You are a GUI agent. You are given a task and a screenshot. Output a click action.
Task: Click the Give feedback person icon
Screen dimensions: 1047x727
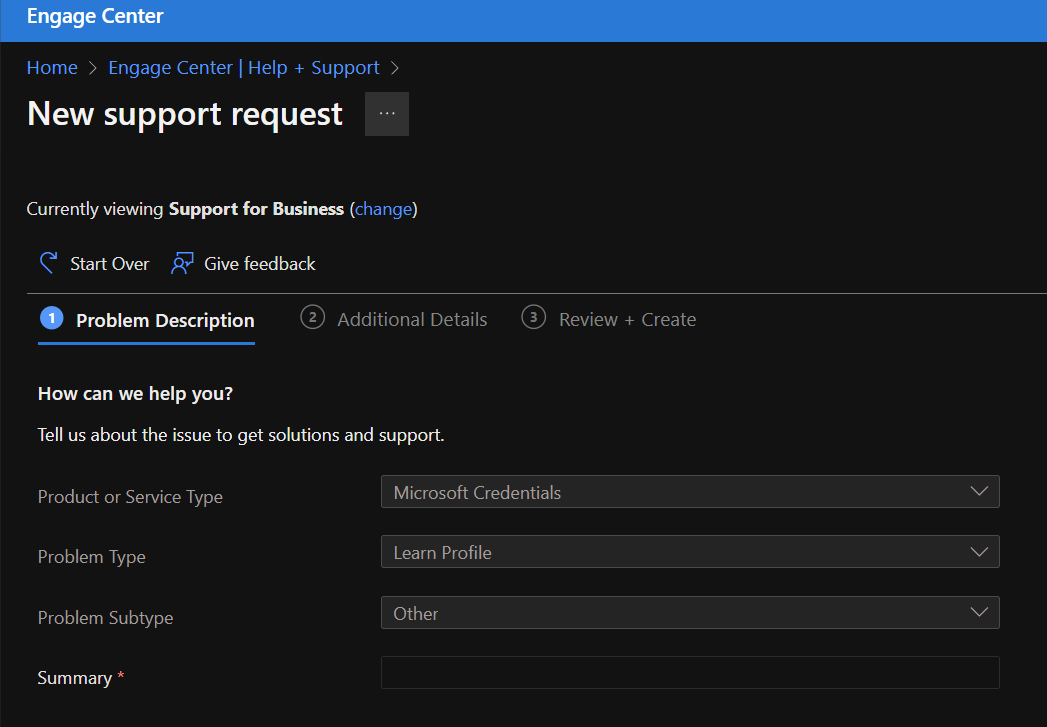(x=182, y=263)
